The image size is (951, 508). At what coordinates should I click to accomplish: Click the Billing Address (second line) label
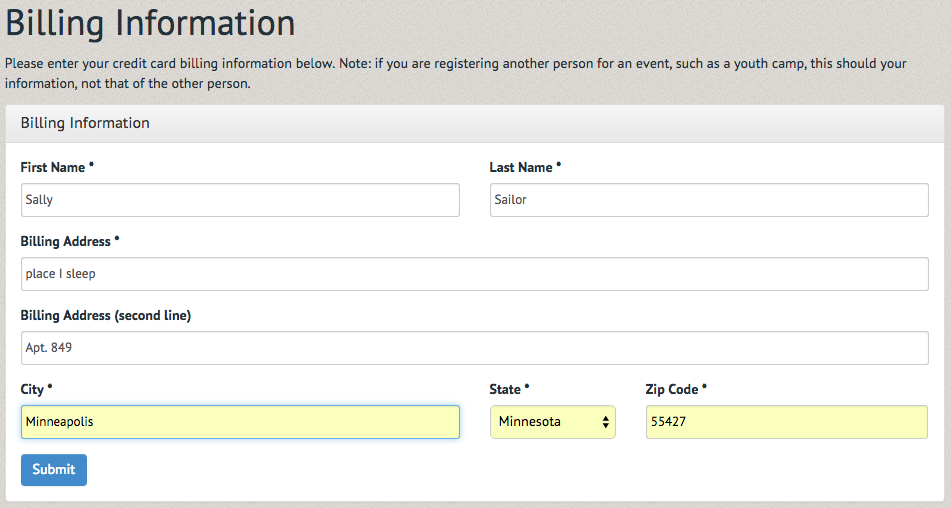point(106,315)
